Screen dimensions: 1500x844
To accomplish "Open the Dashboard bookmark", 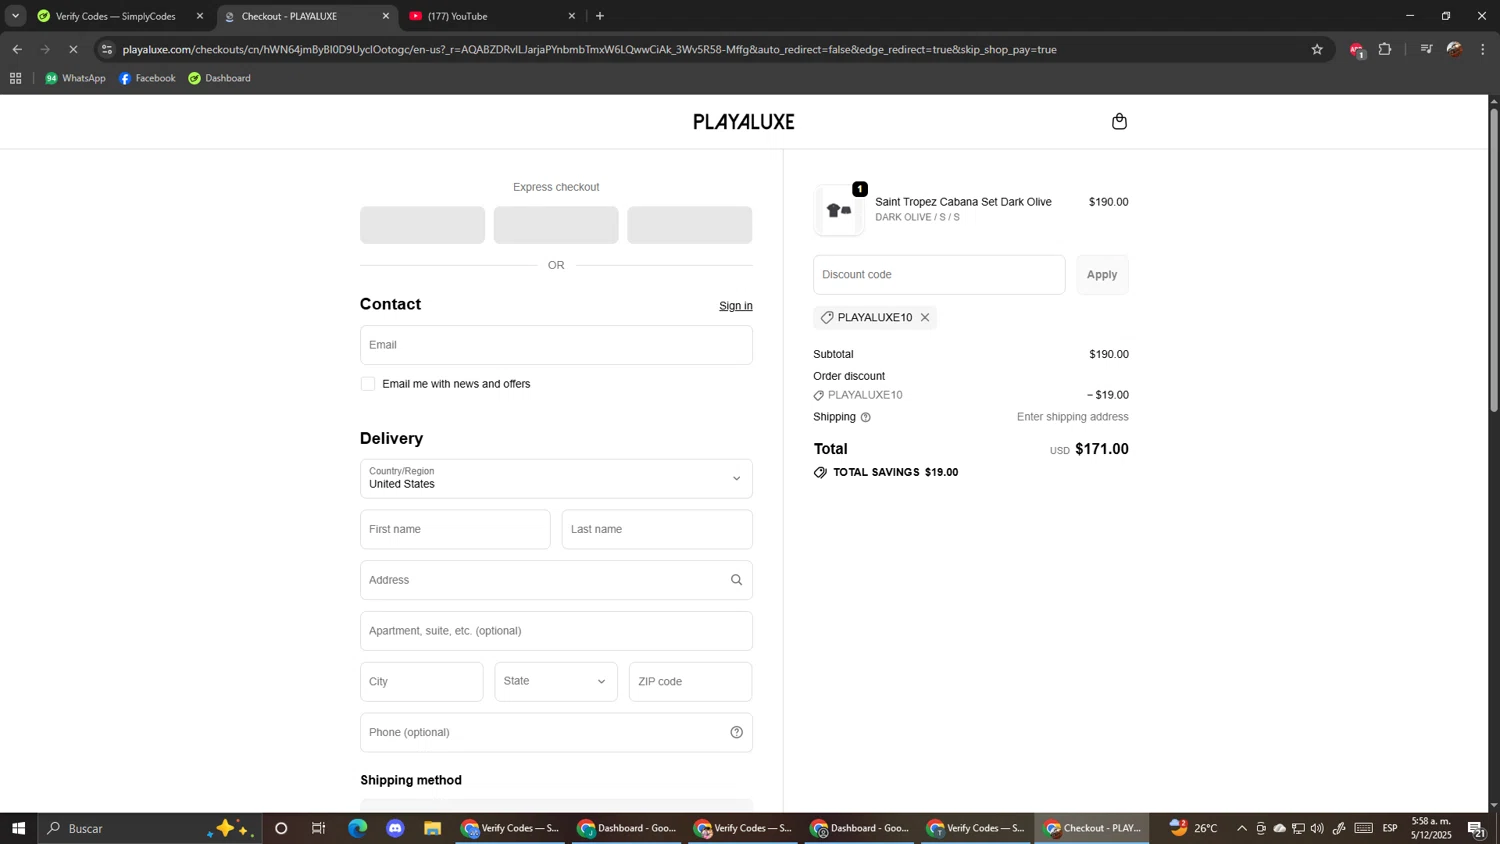I will [220, 78].
